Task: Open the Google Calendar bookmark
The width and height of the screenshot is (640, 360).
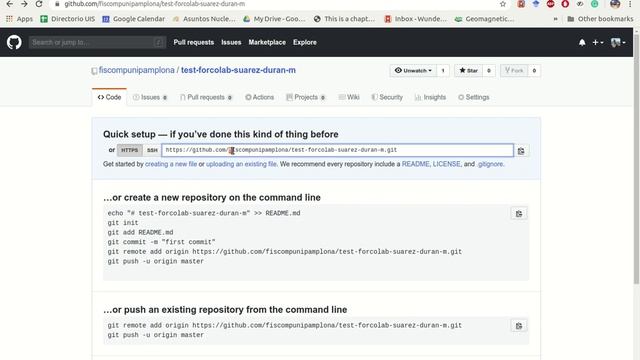Action: tap(133, 19)
